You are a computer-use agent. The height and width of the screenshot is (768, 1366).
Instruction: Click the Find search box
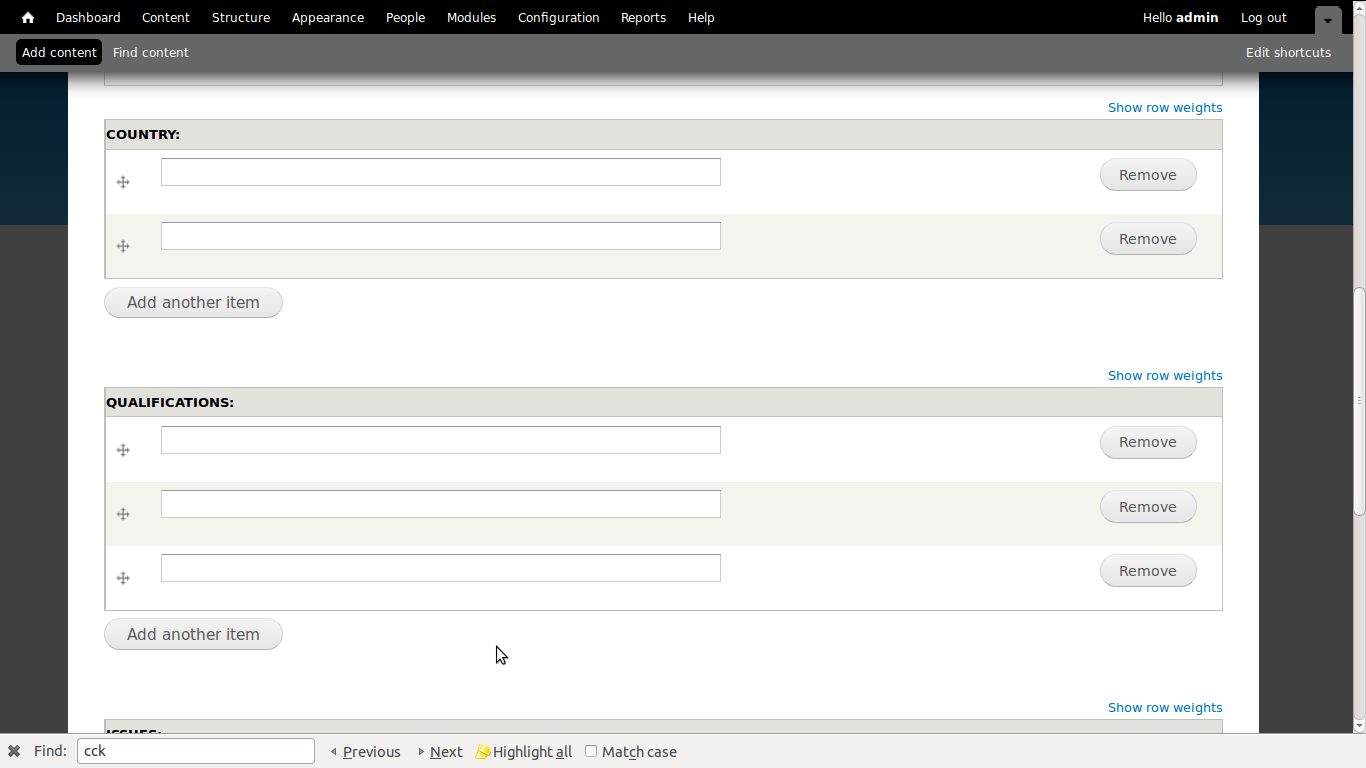pyautogui.click(x=196, y=751)
